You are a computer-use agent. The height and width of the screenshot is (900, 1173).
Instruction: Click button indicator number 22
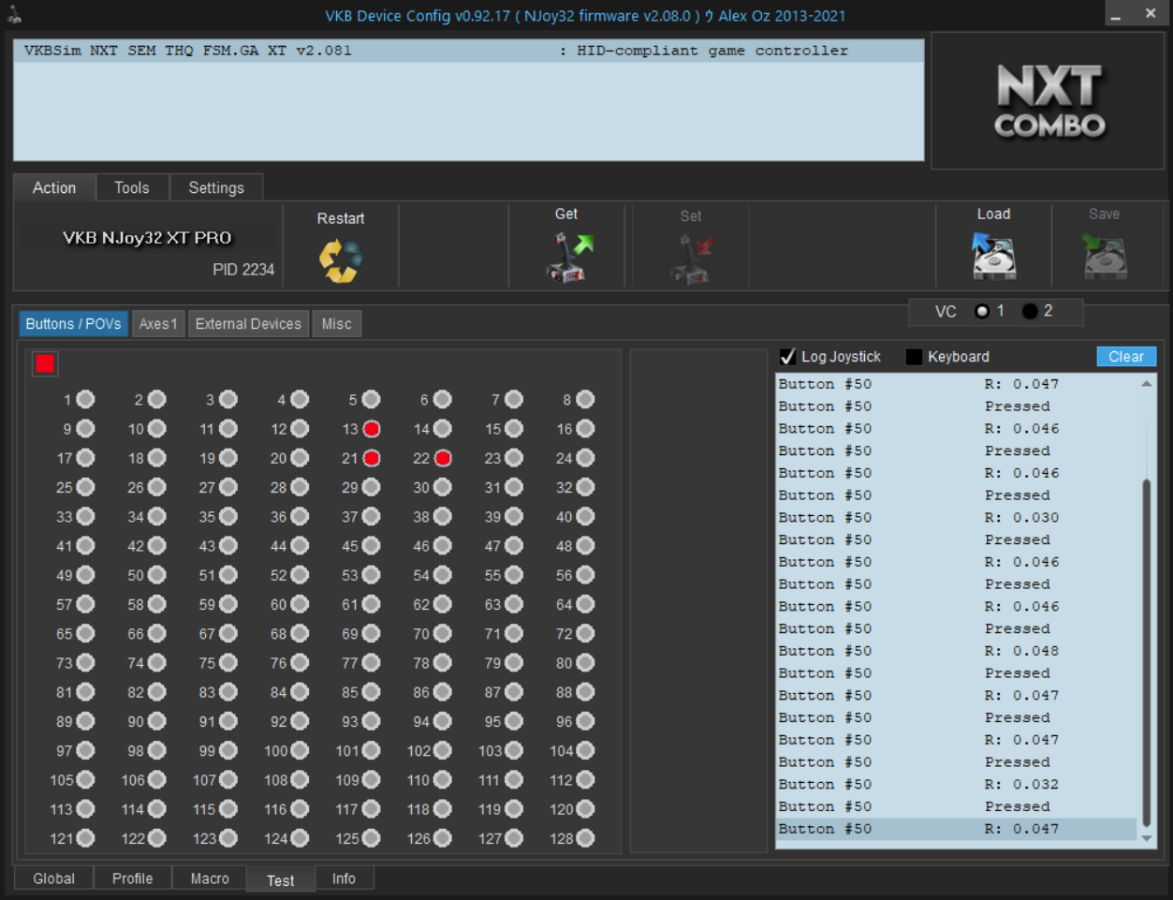click(443, 459)
